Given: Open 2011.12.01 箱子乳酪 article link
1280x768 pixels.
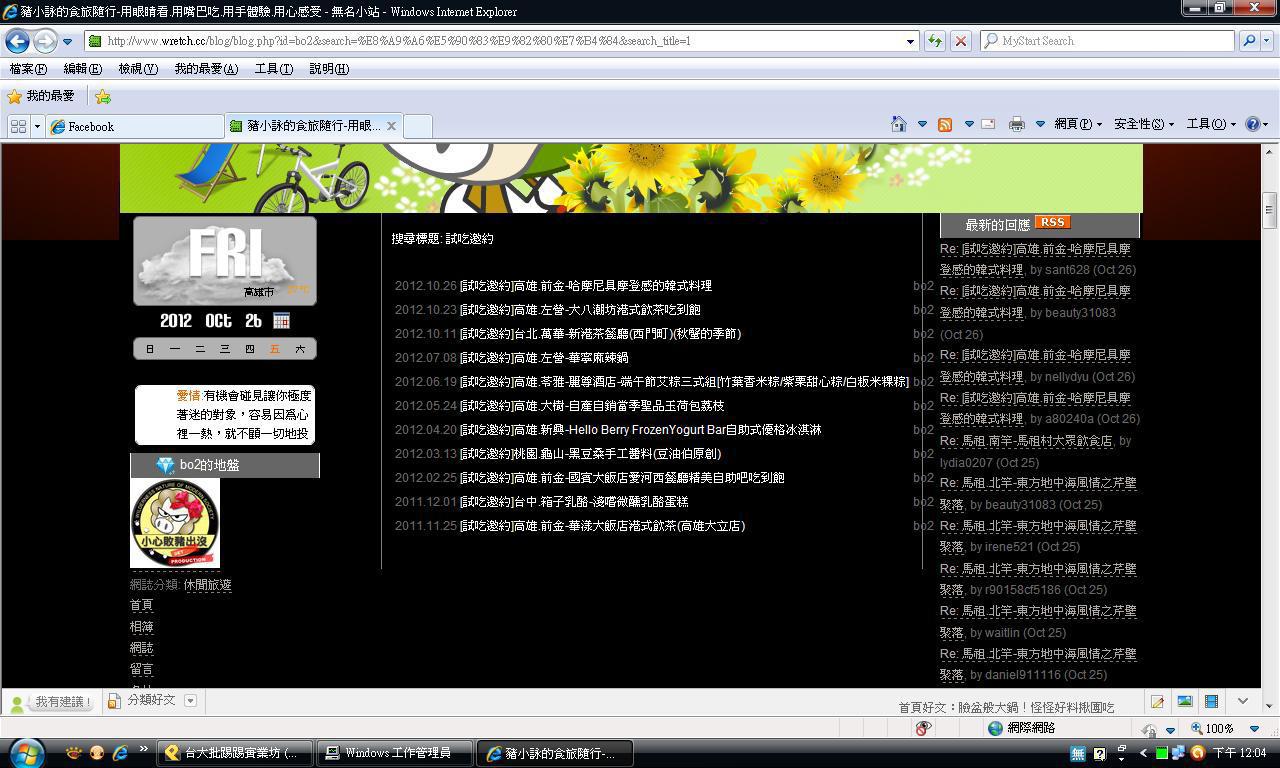Looking at the screenshot, I should [574, 502].
